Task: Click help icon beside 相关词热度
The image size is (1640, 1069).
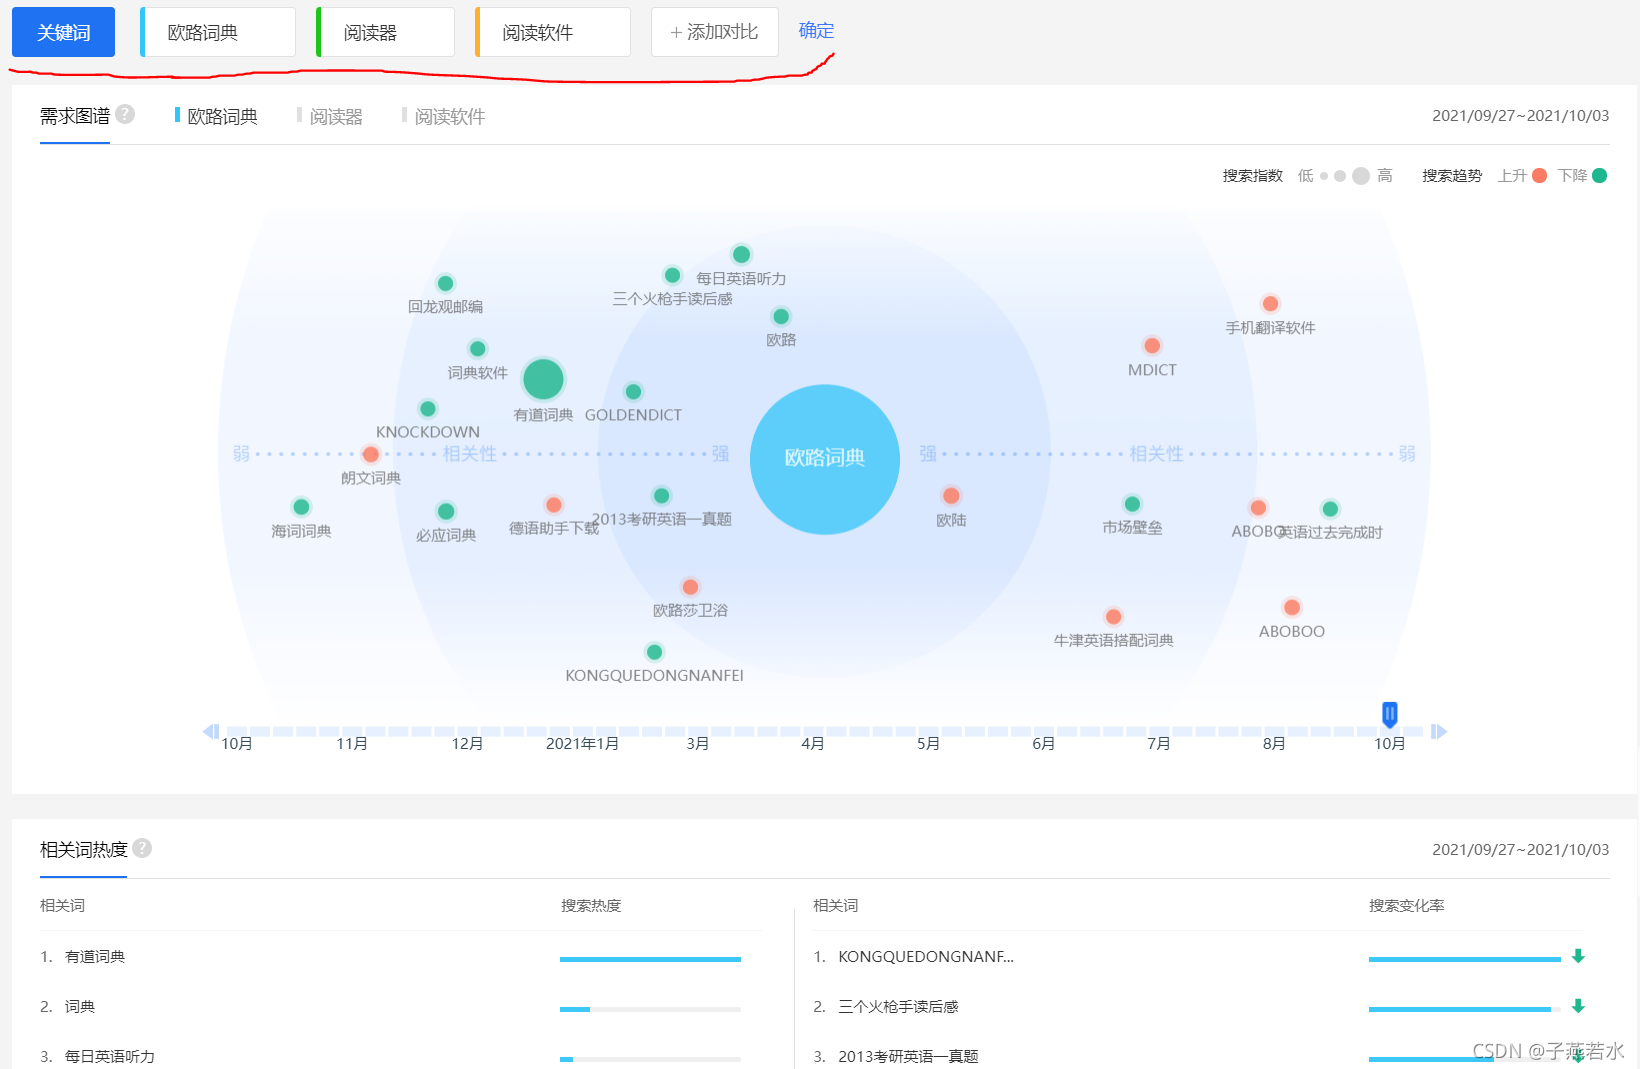Action: coord(142,848)
